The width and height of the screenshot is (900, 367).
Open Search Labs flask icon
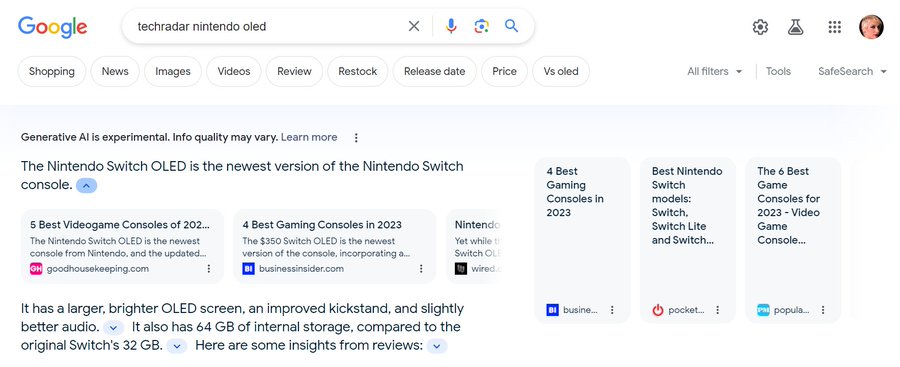(x=796, y=27)
